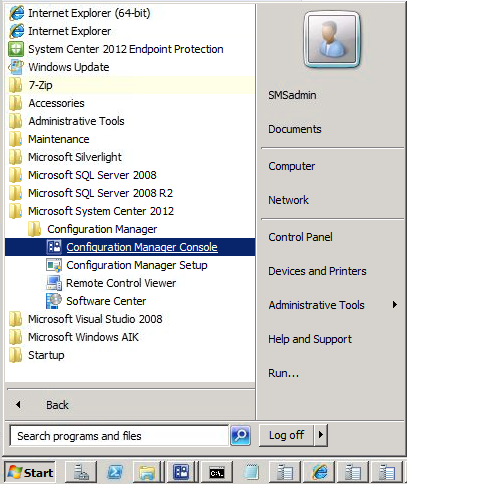Open Windows Update icon

[16, 67]
